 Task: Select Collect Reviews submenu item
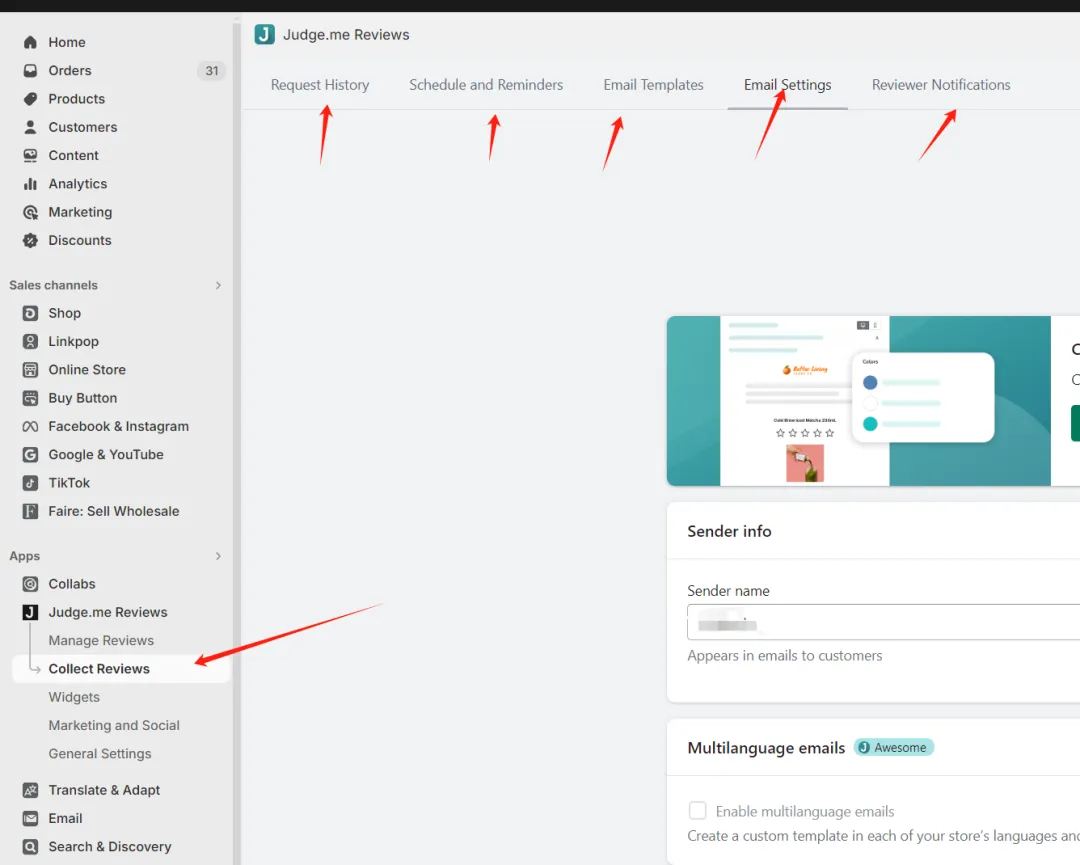pos(99,669)
